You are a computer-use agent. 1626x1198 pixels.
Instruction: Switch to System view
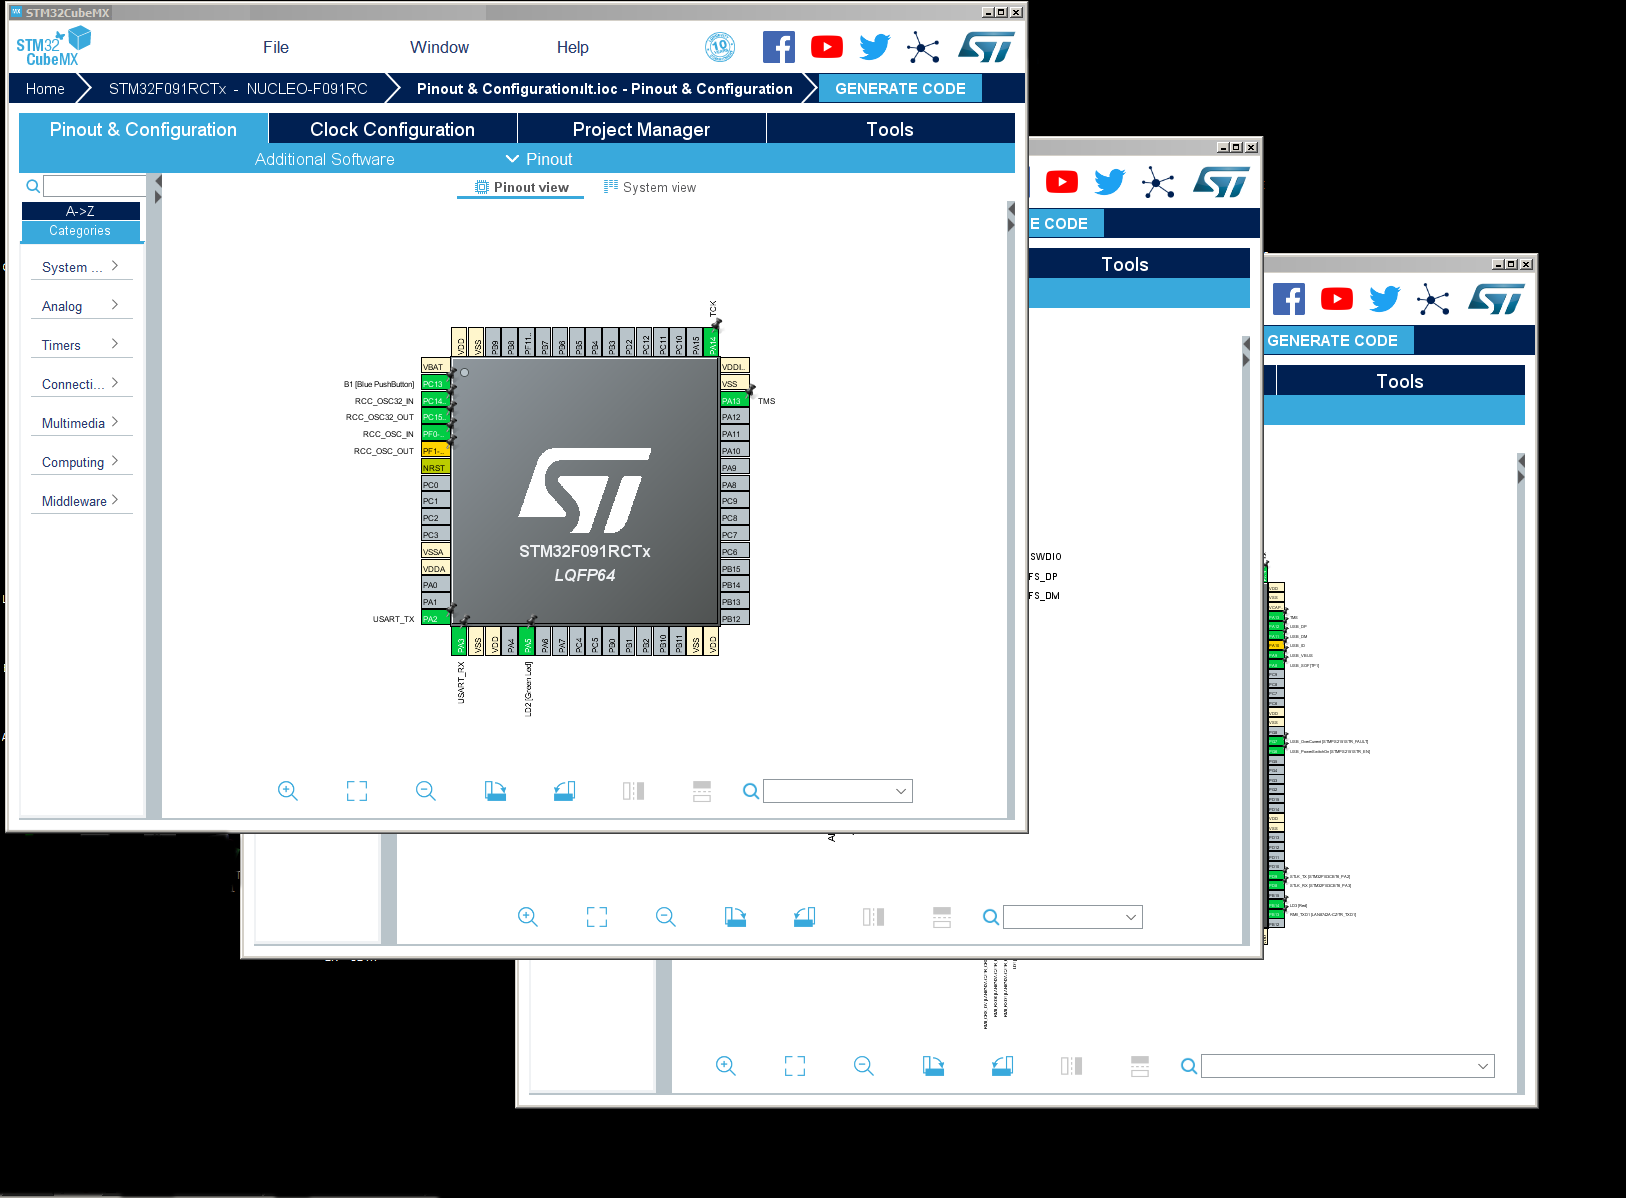[650, 187]
